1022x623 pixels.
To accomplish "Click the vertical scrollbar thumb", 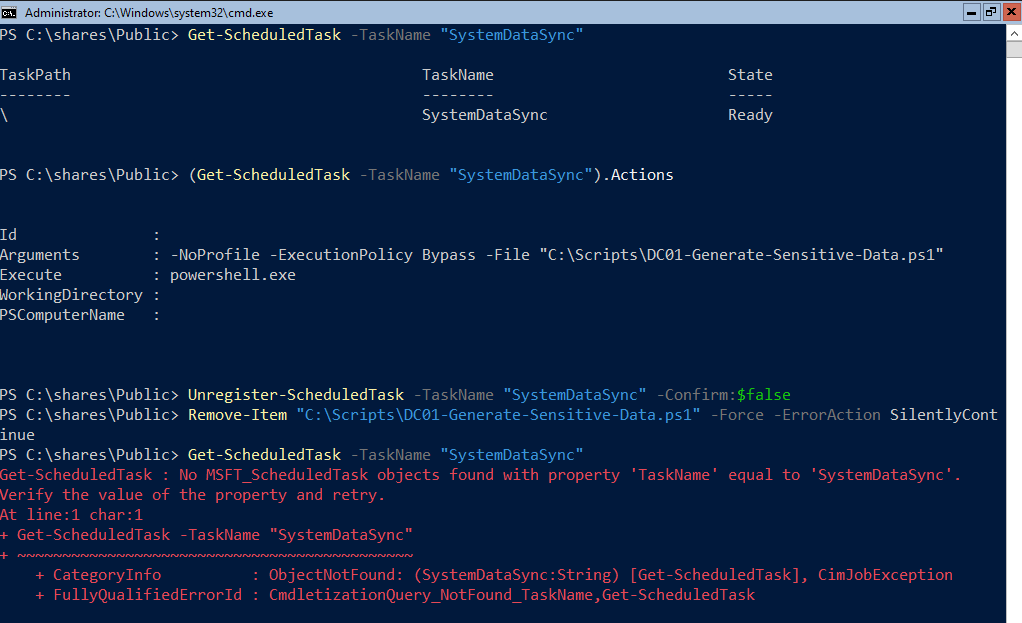I will click(x=1014, y=50).
